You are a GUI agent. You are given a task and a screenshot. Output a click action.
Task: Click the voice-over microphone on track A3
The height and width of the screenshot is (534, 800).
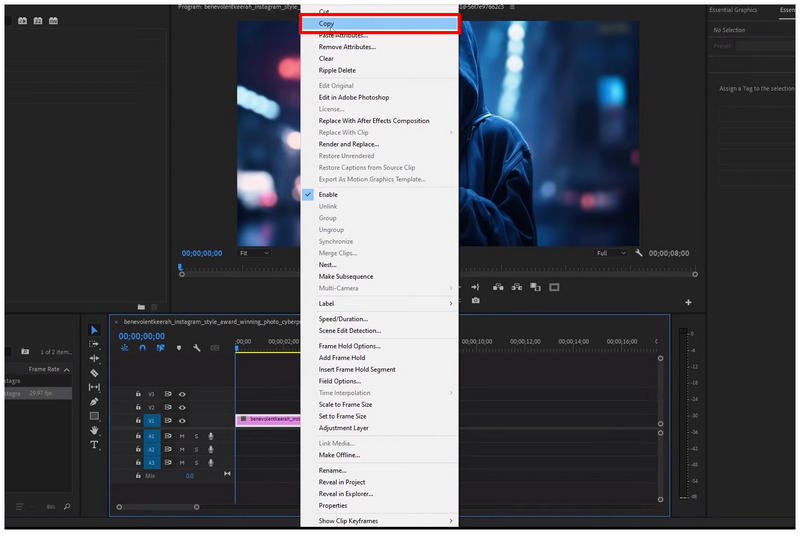coord(211,463)
